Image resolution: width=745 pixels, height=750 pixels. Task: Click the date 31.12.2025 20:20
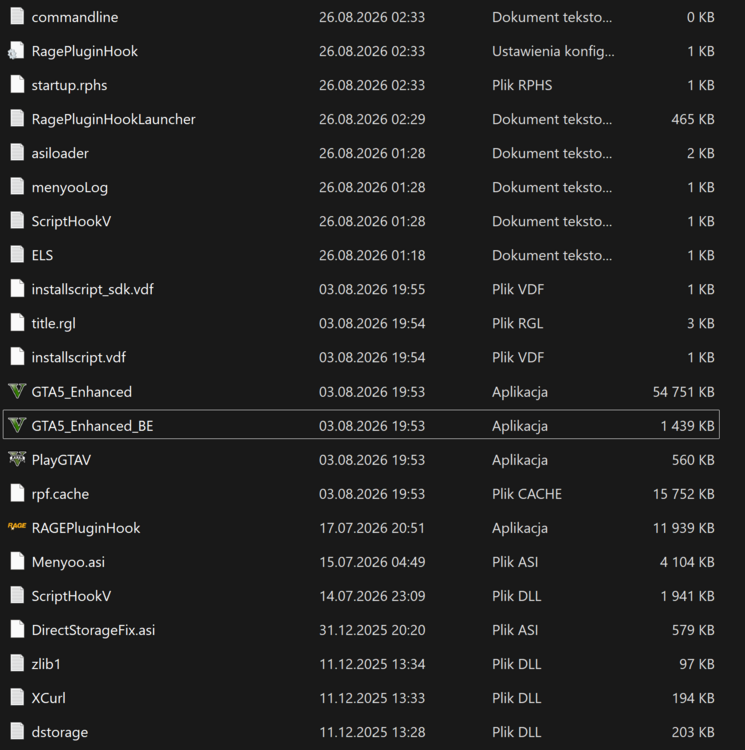[x=372, y=630]
